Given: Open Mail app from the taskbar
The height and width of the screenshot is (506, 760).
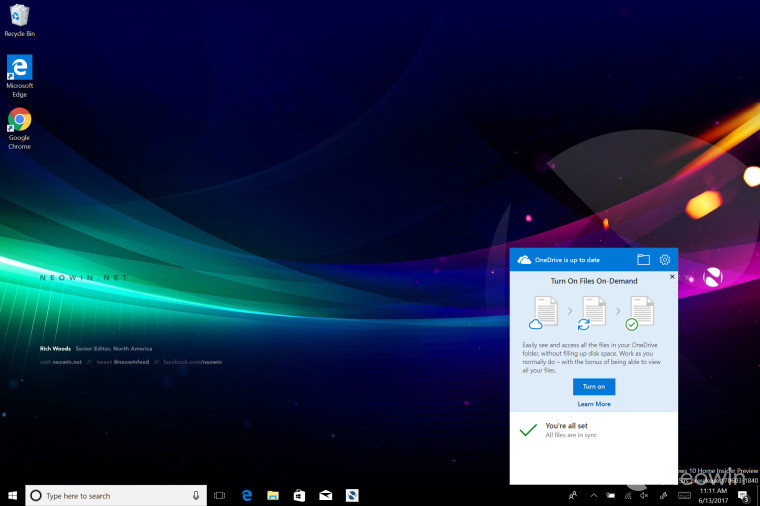Looking at the screenshot, I should click(x=325, y=495).
